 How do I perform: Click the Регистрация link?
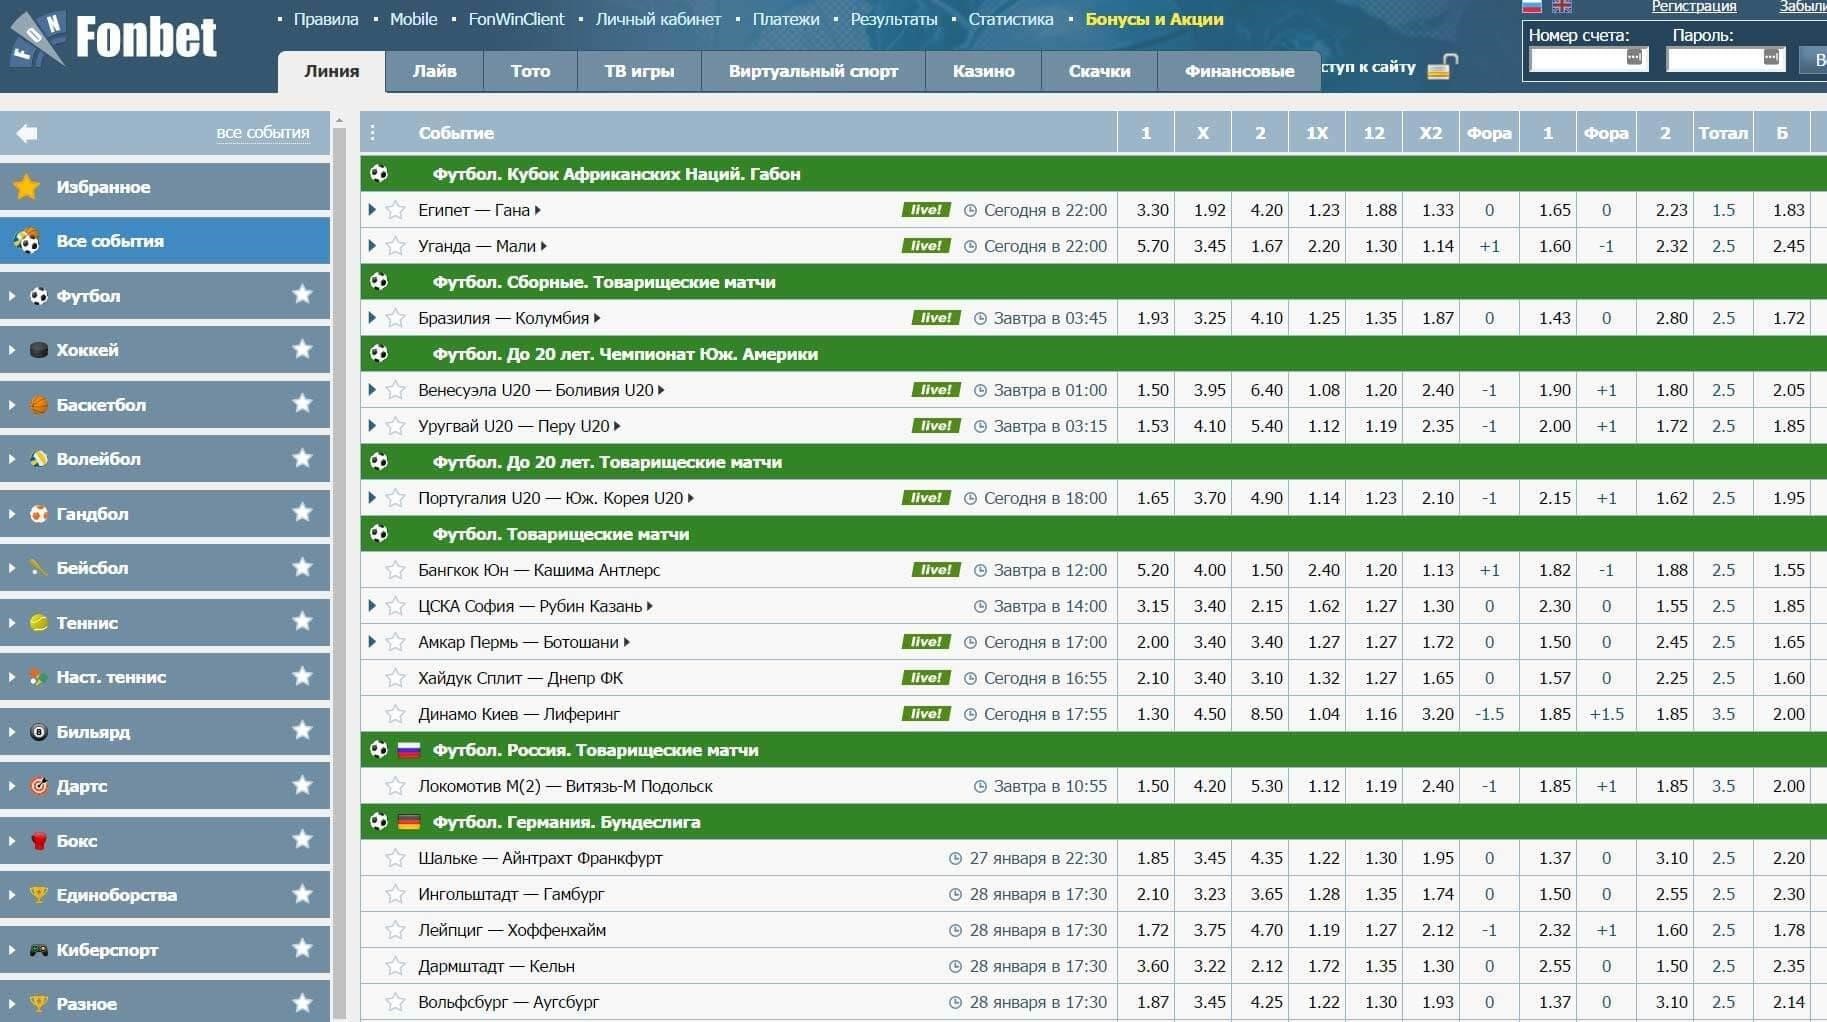point(1693,7)
